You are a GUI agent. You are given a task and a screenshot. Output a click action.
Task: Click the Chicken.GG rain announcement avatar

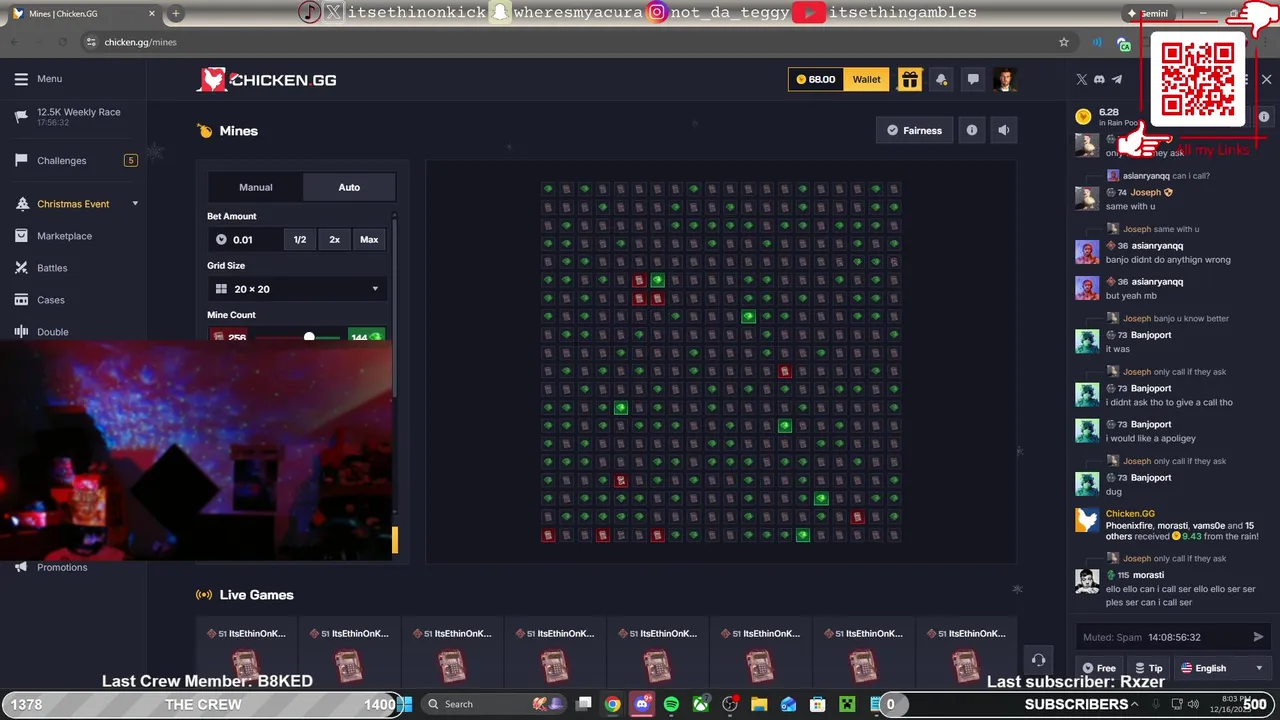tap(1087, 519)
